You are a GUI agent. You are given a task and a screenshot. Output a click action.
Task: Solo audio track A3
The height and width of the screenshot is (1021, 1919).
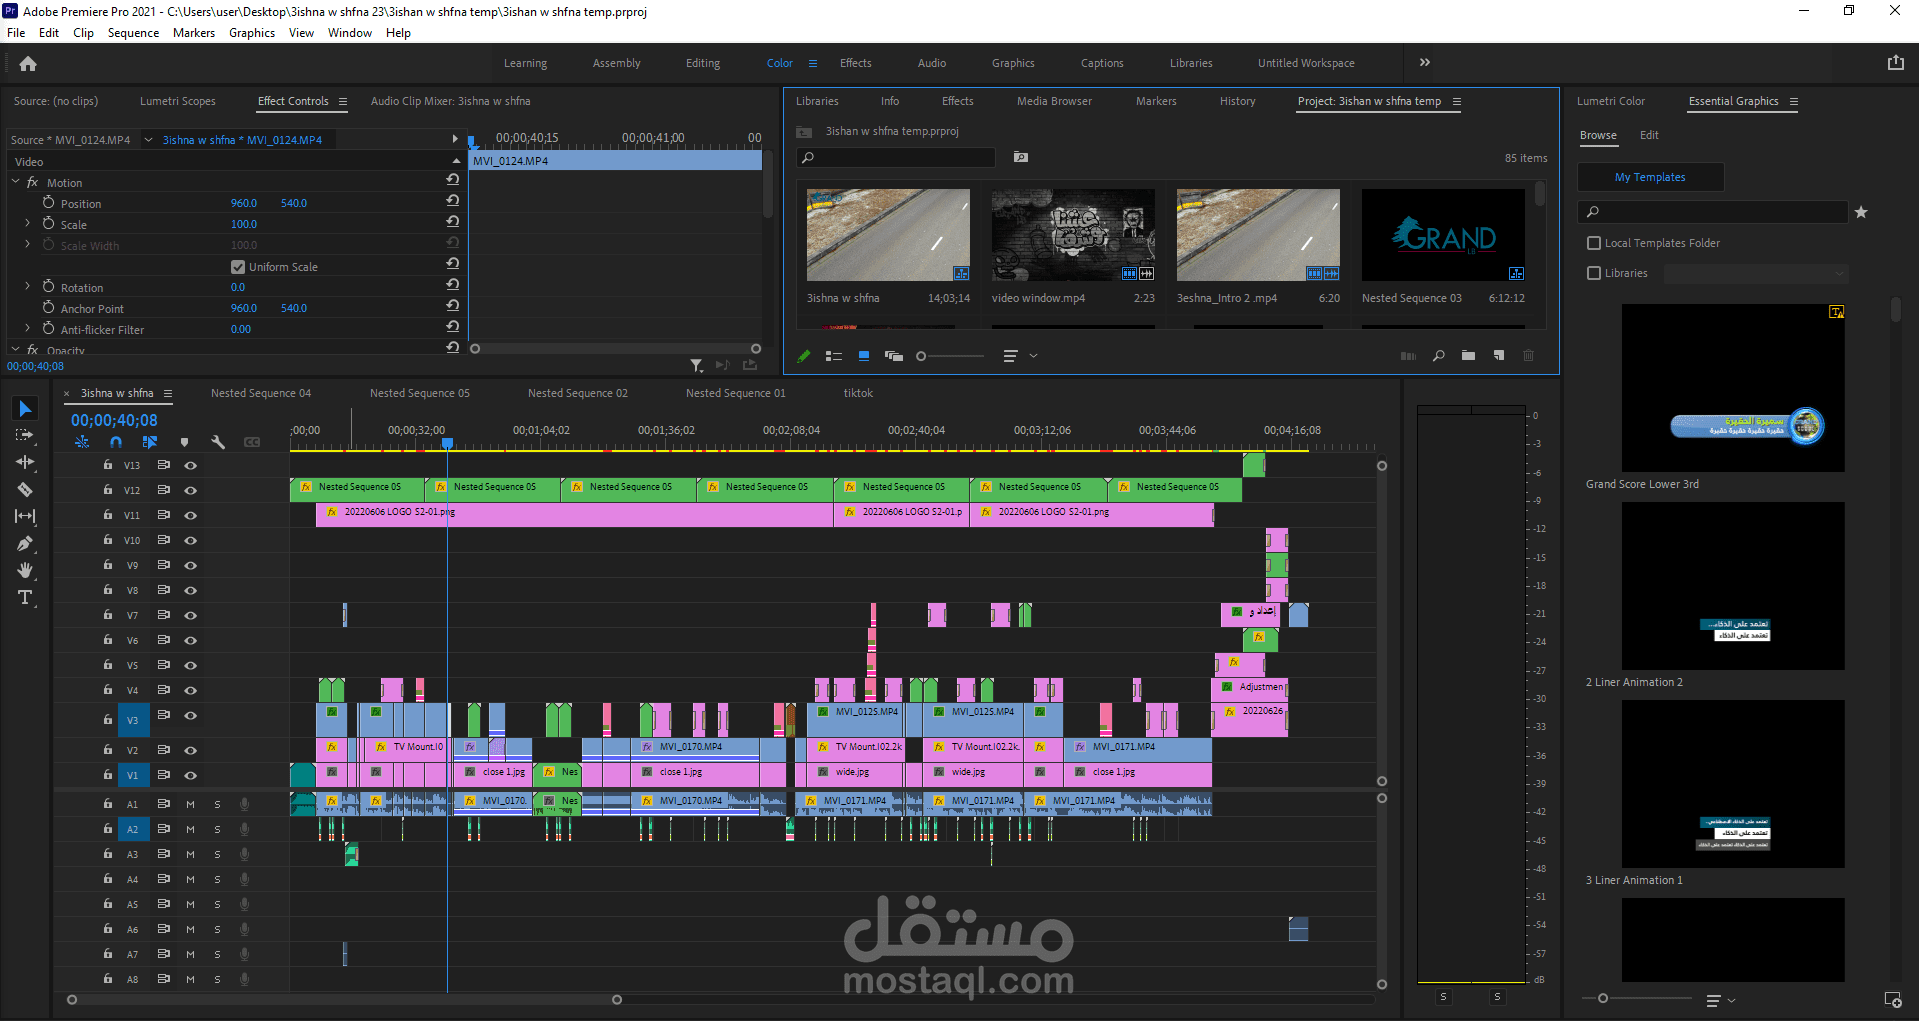[217, 854]
